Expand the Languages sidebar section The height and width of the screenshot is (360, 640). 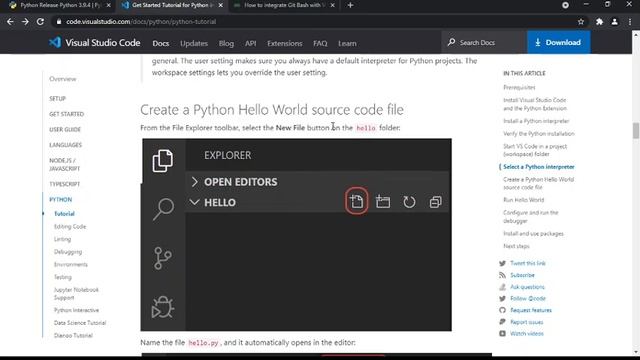click(x=65, y=145)
